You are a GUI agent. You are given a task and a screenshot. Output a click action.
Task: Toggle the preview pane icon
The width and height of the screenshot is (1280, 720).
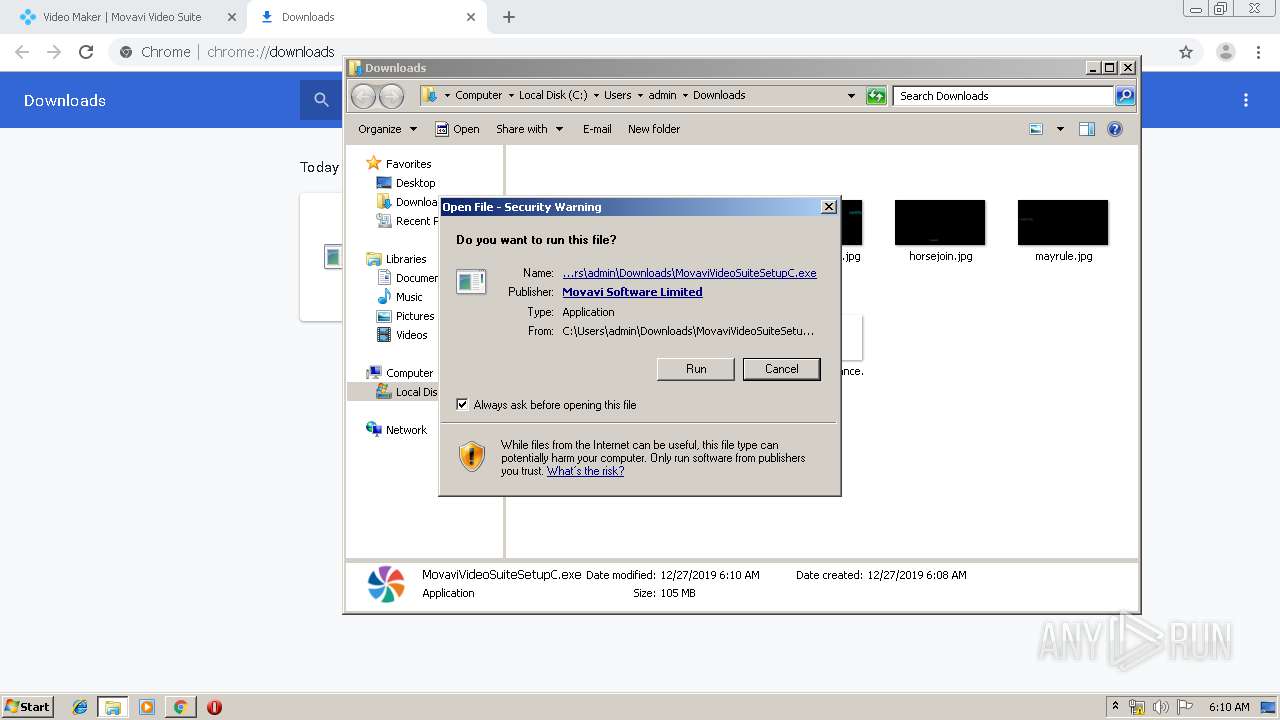pos(1087,129)
